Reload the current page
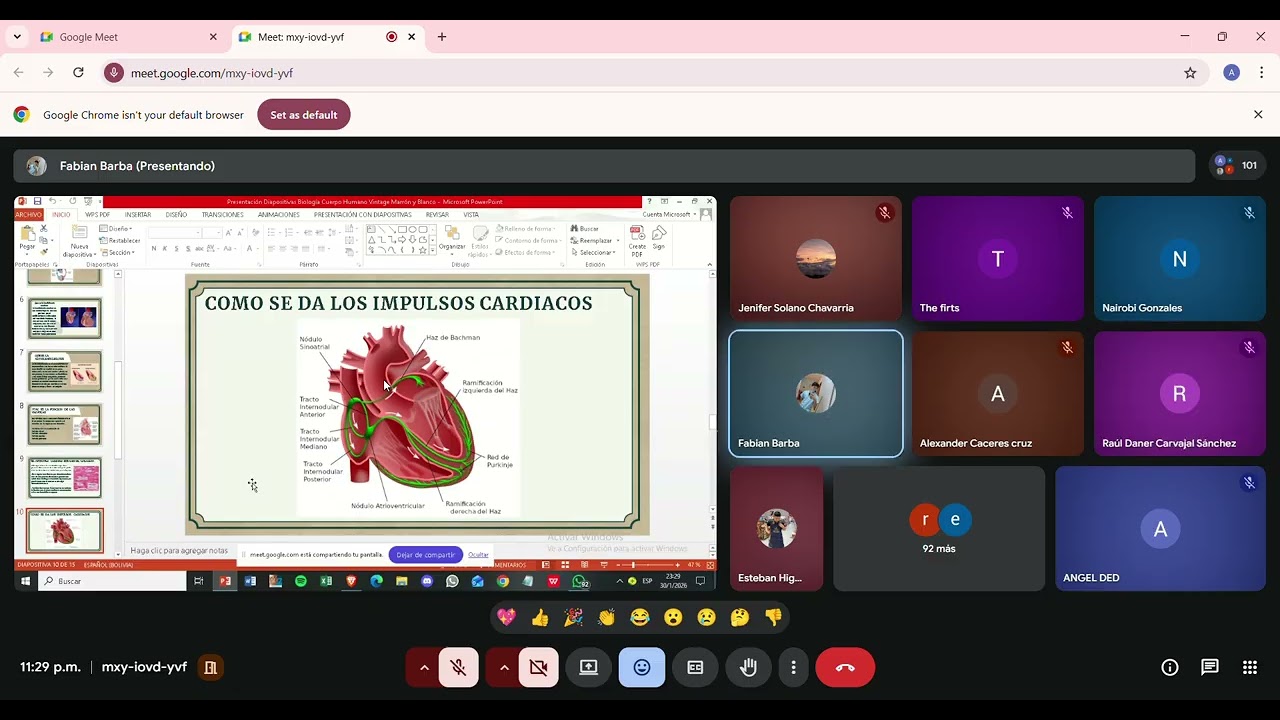The height and width of the screenshot is (720, 1280). point(78,73)
